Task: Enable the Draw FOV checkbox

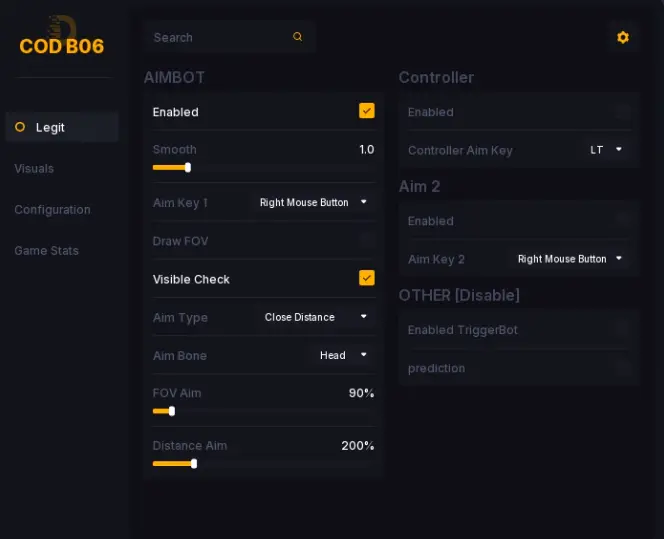Action: coord(367,240)
